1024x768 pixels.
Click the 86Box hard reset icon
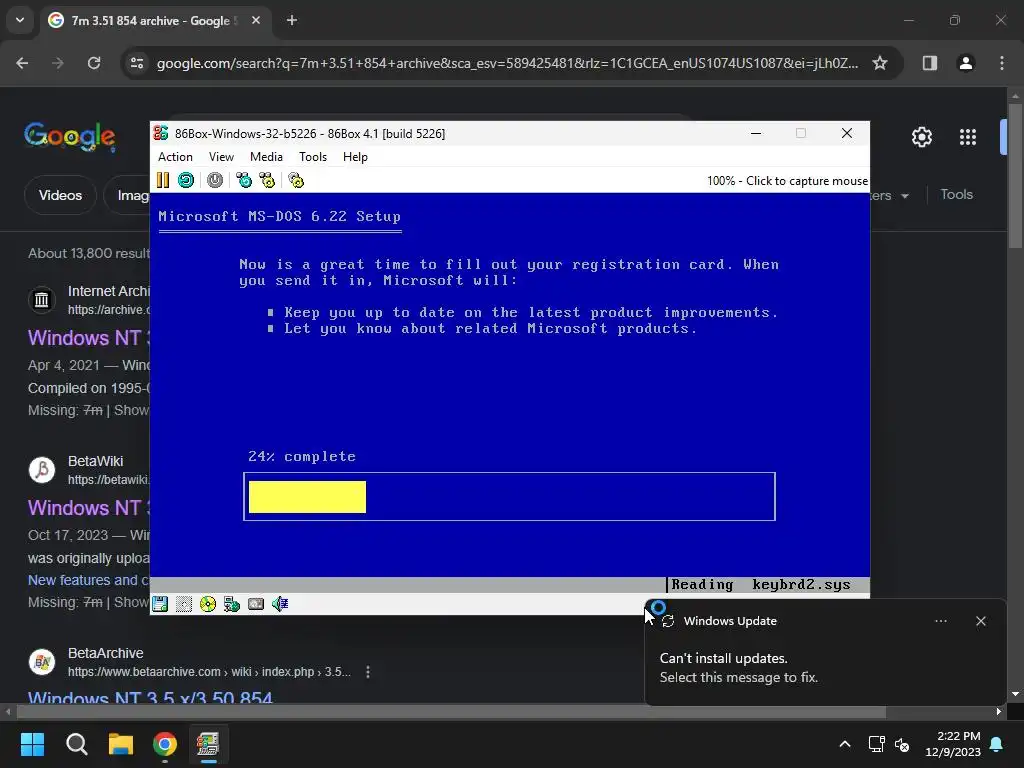tap(186, 180)
